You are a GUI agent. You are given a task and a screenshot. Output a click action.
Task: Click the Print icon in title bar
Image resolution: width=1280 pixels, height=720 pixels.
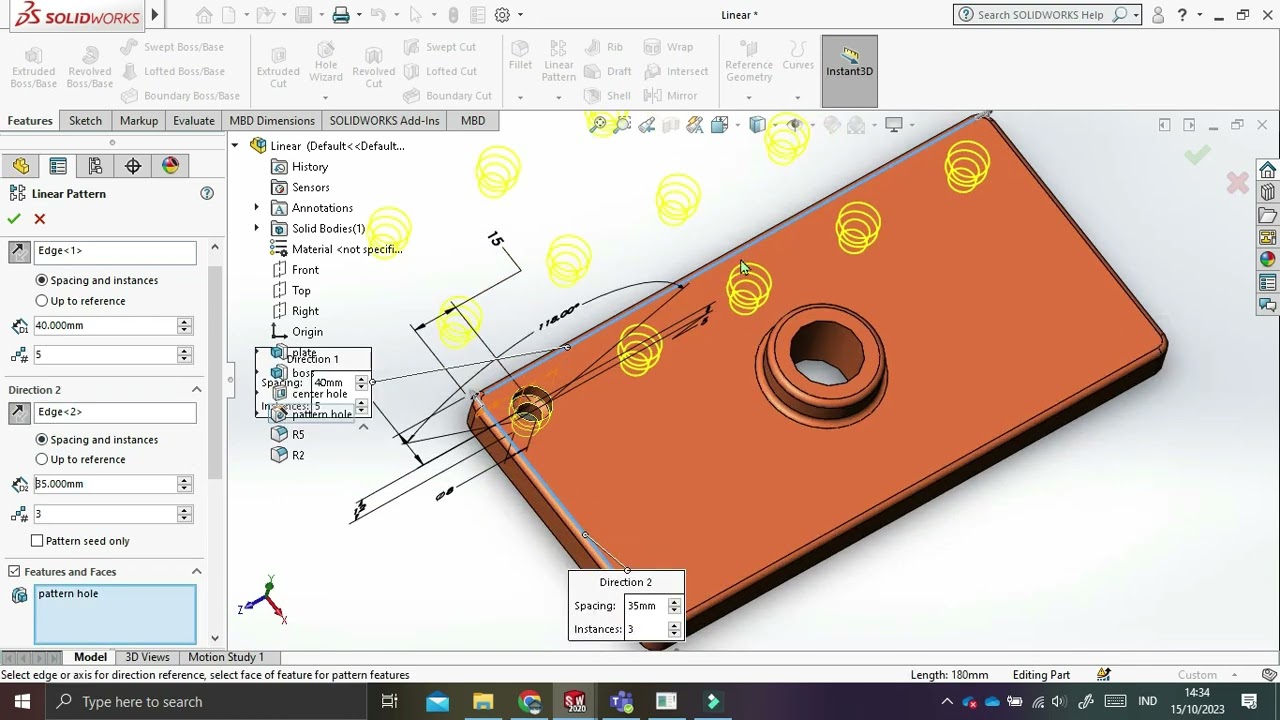(x=341, y=15)
